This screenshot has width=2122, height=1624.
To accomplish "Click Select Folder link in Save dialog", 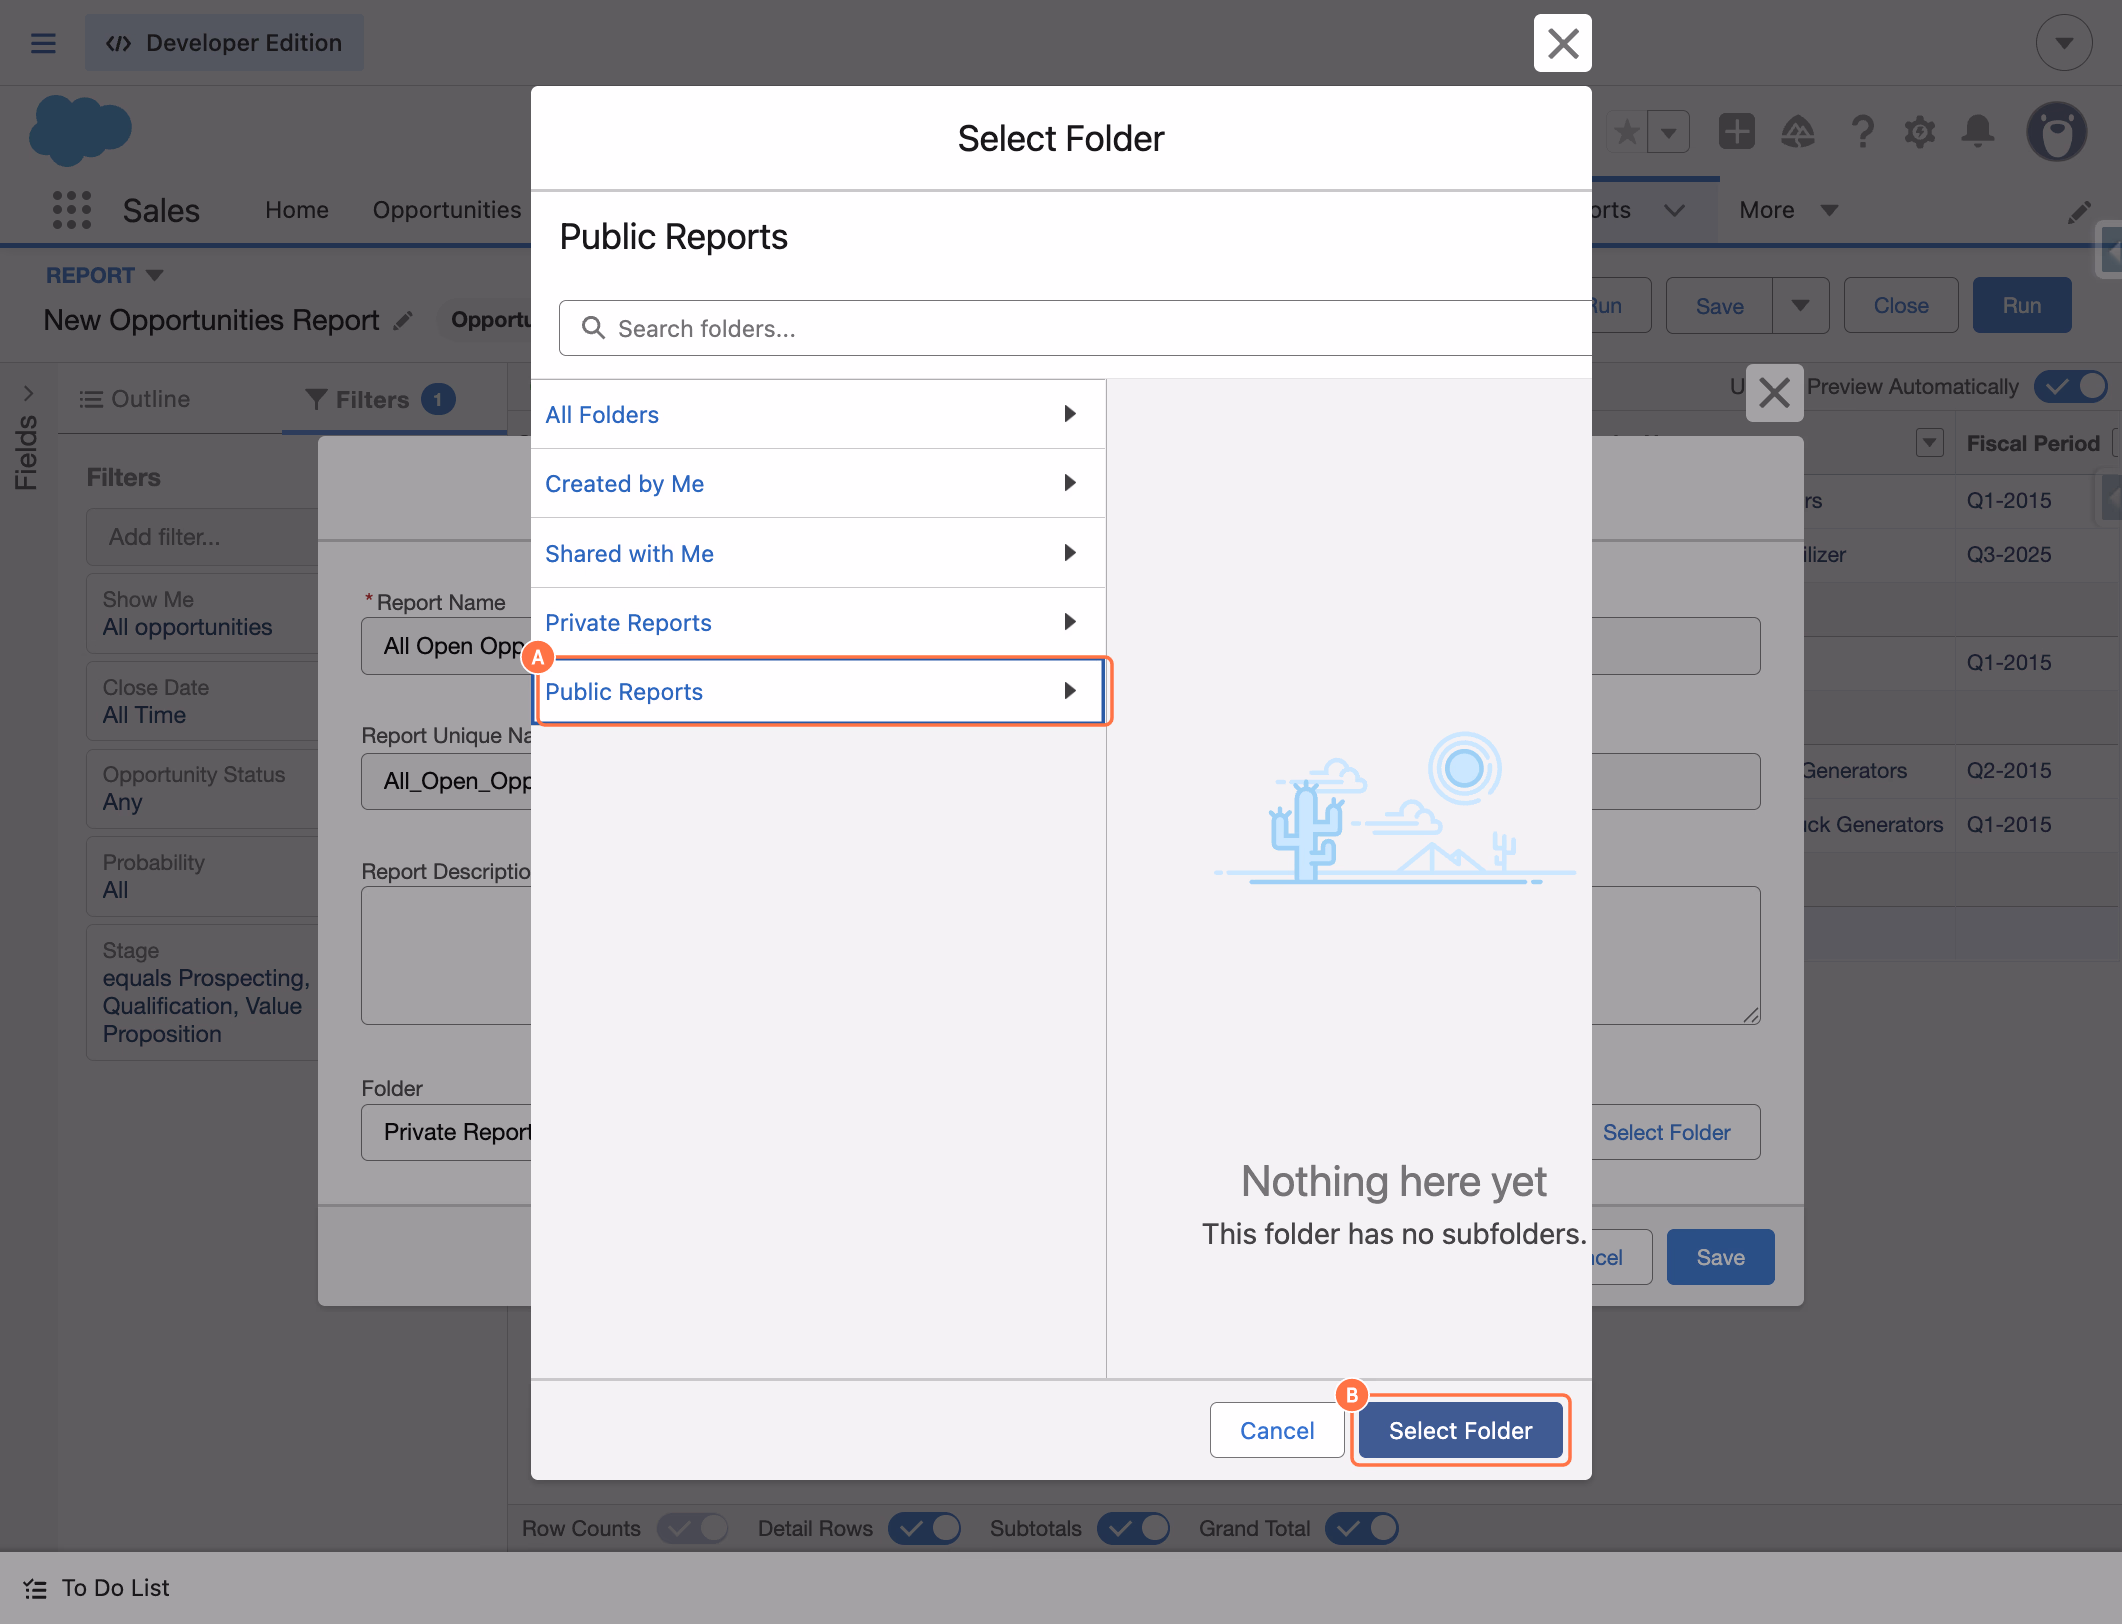I will tap(1667, 1132).
